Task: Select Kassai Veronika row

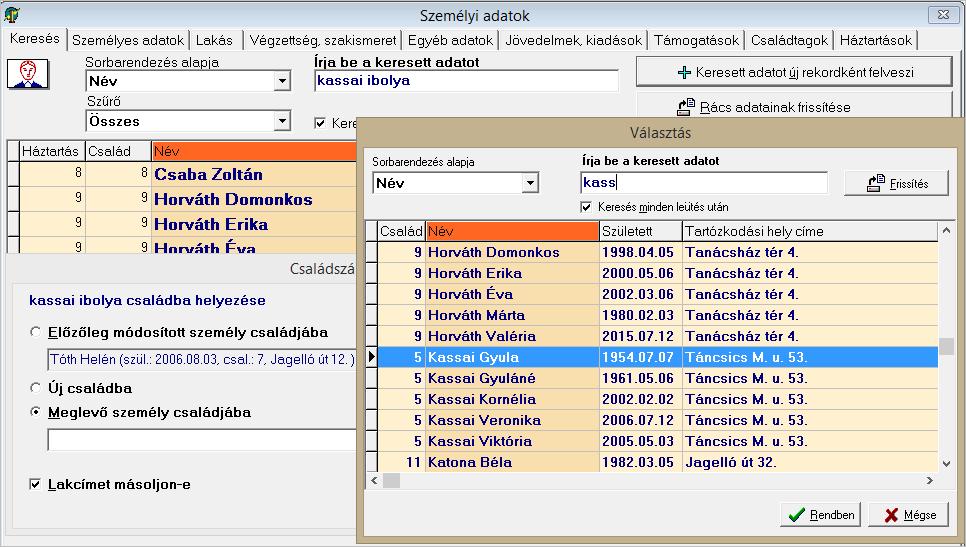Action: click(x=657, y=420)
